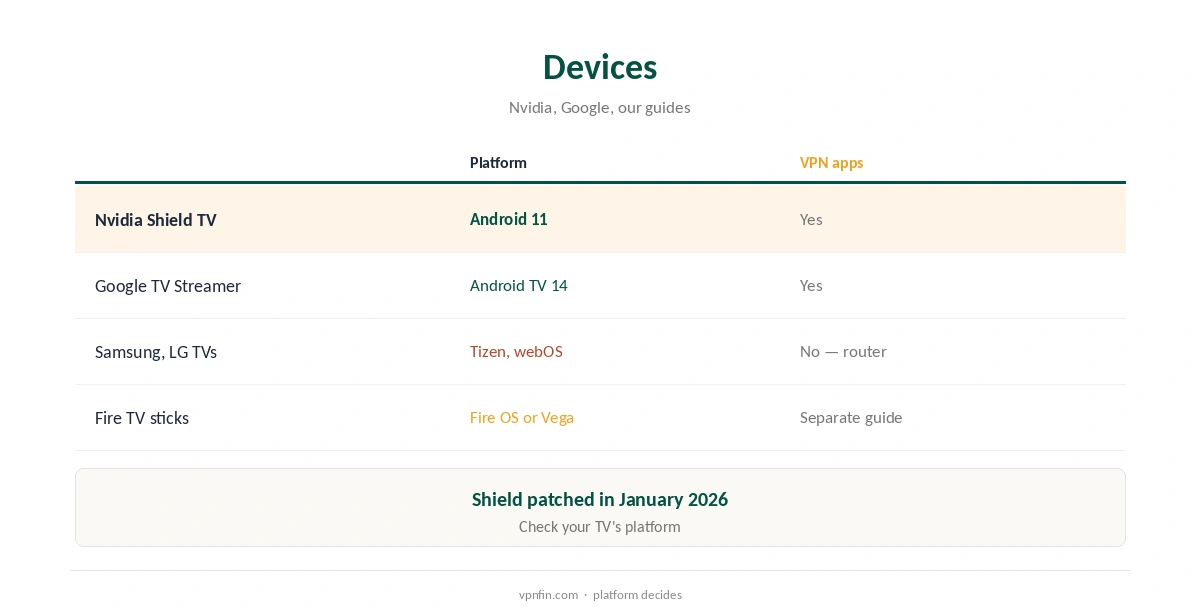Click the subtitle 'Nvidia, Google, our guides'
This screenshot has width=1200, height=614.
[x=600, y=107]
